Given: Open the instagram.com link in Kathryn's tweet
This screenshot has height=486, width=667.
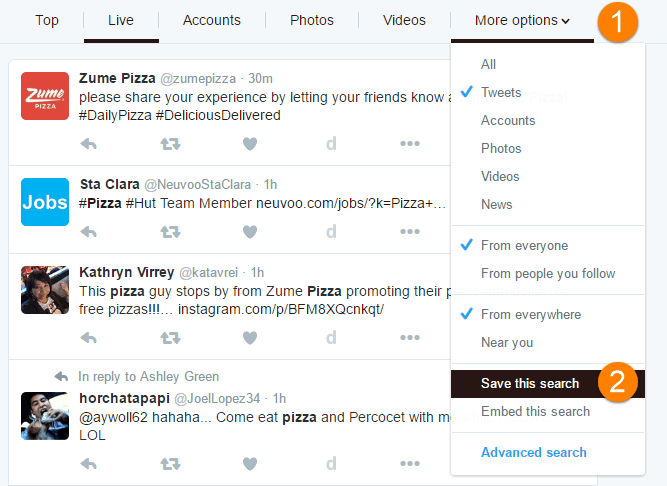Looking at the screenshot, I should (x=301, y=310).
